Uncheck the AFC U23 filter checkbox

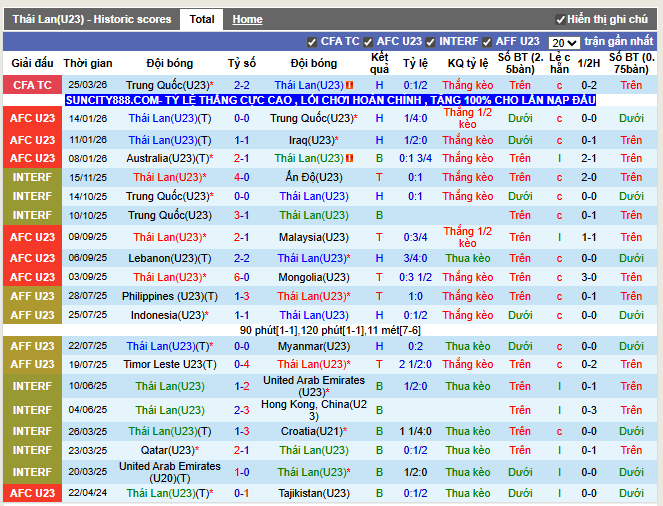(x=368, y=42)
